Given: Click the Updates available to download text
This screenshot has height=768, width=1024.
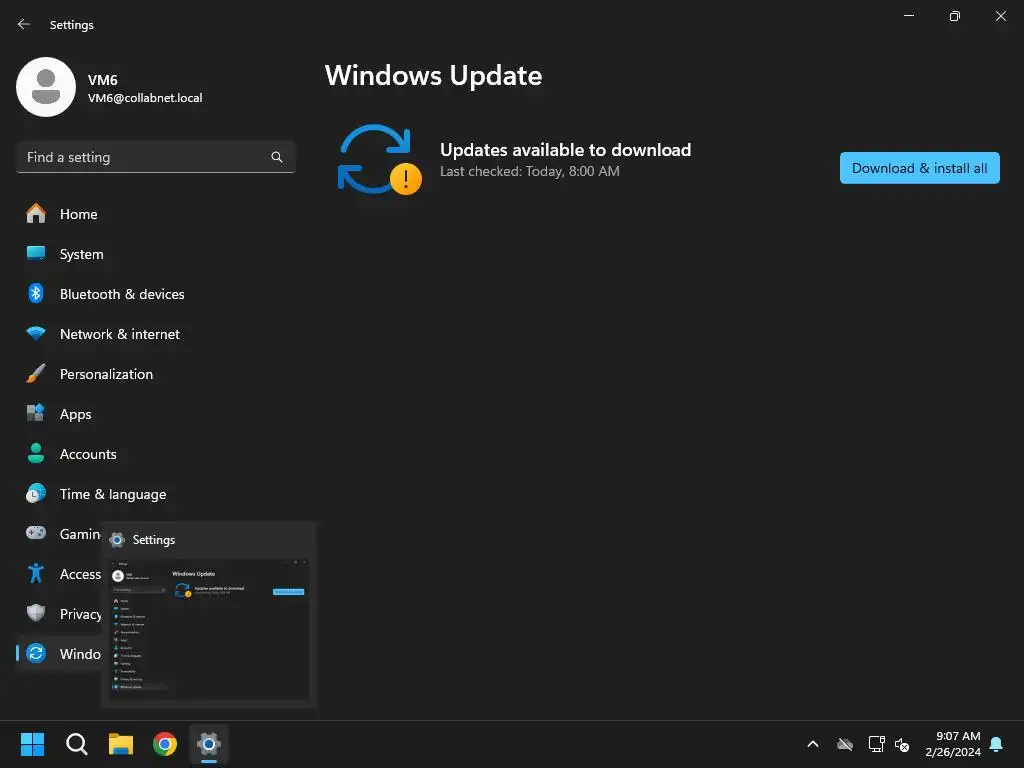Looking at the screenshot, I should [566, 150].
